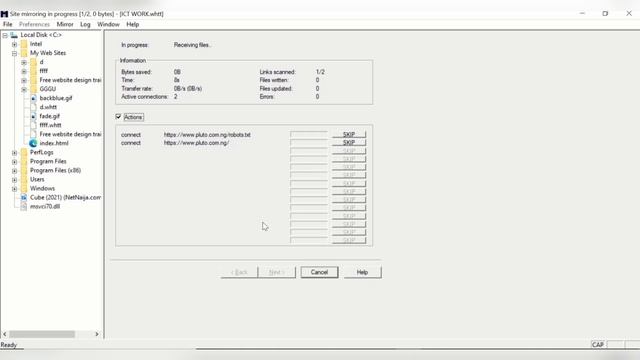Click the msvci70.dll file icon
The height and width of the screenshot is (360, 640).
coord(24,207)
